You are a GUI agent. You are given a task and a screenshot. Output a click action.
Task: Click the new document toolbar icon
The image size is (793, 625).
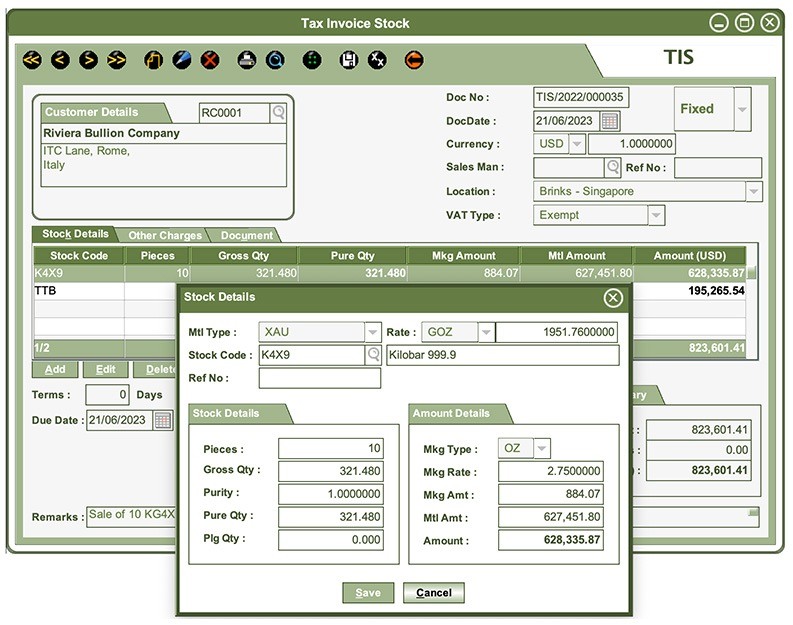[x=153, y=60]
